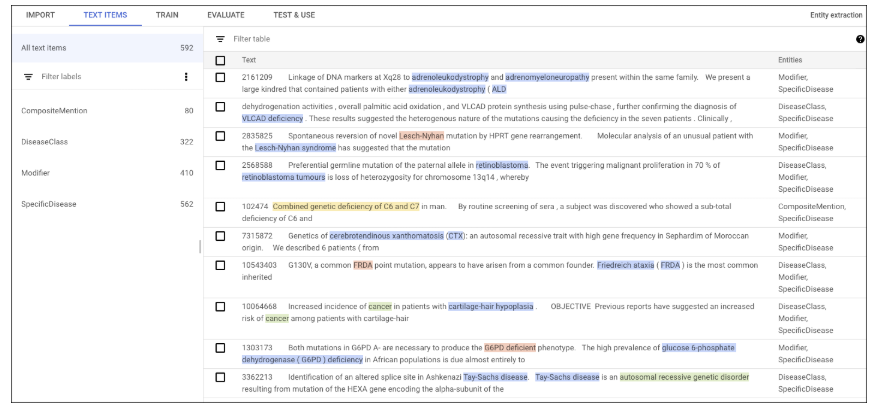Select the TEXT ITEMS tab
Screen dimensions: 874x410
105,15
